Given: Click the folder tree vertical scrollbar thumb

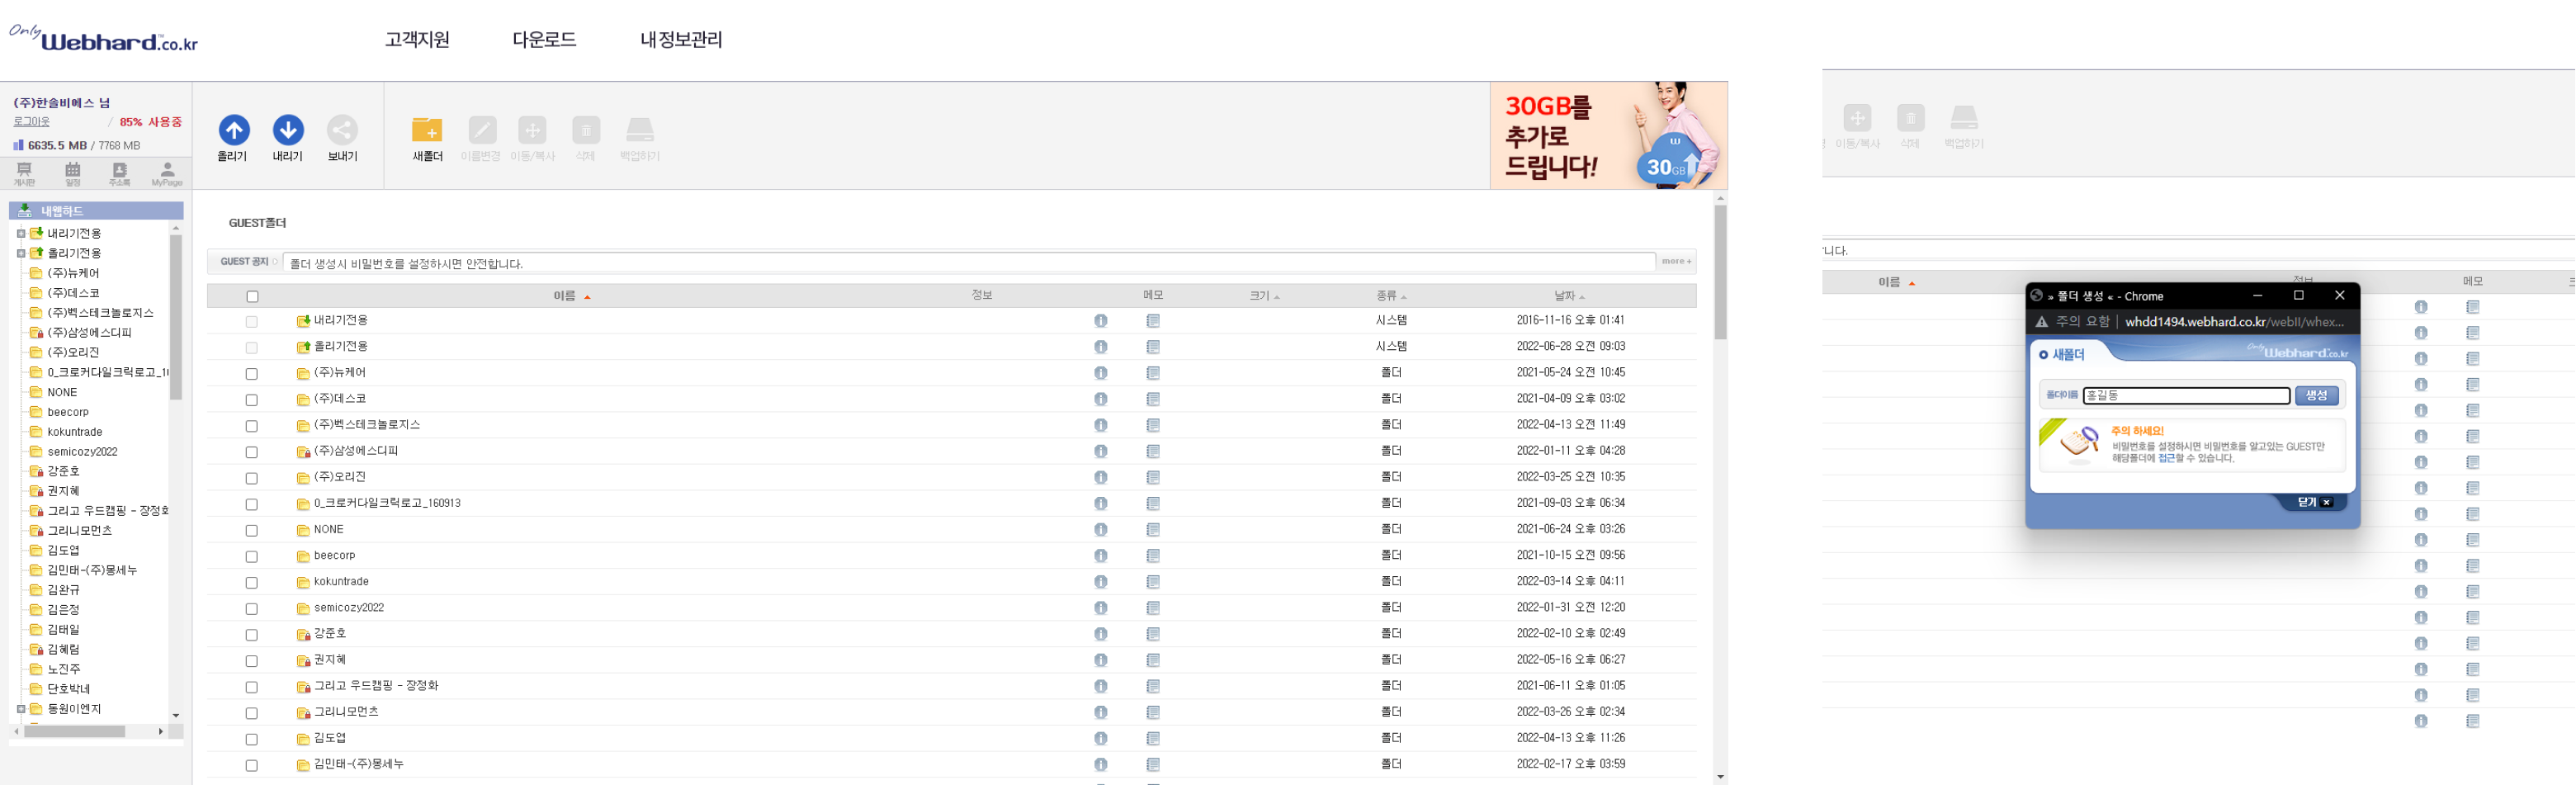Looking at the screenshot, I should tap(176, 317).
